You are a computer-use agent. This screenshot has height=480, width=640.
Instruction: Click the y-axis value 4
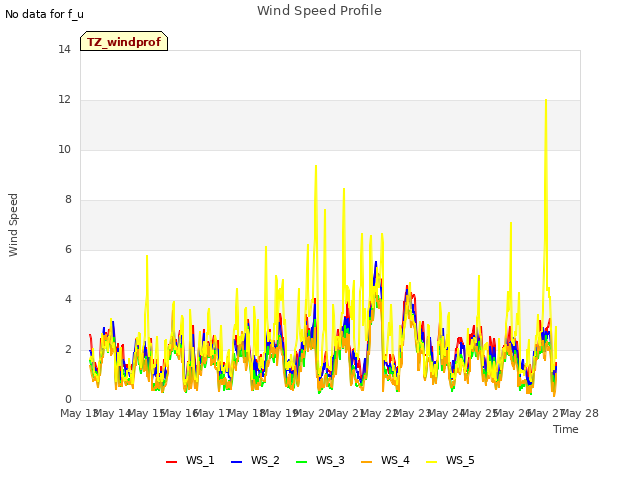(x=68, y=300)
